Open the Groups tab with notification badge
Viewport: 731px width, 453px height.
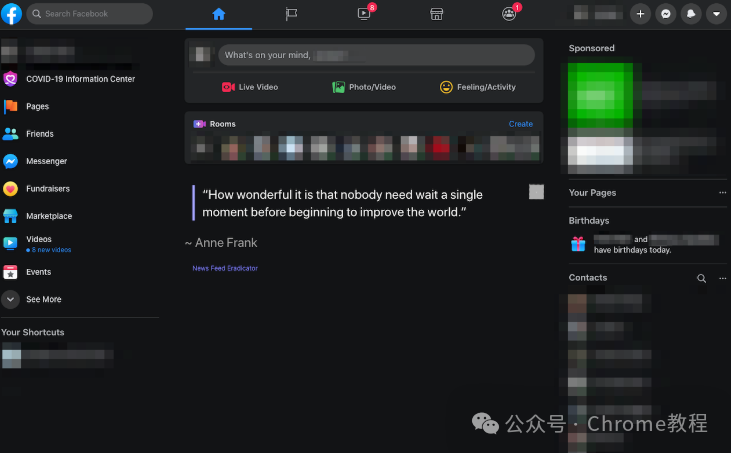[509, 14]
